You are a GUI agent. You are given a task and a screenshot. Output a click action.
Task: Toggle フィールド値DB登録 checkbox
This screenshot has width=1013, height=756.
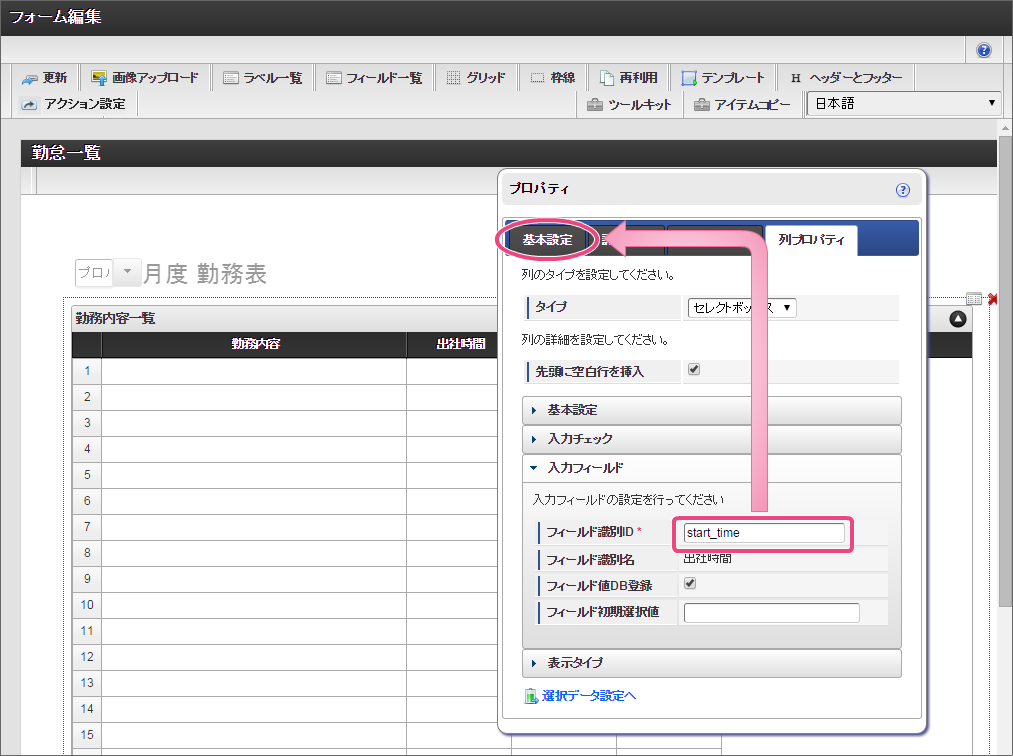(690, 584)
